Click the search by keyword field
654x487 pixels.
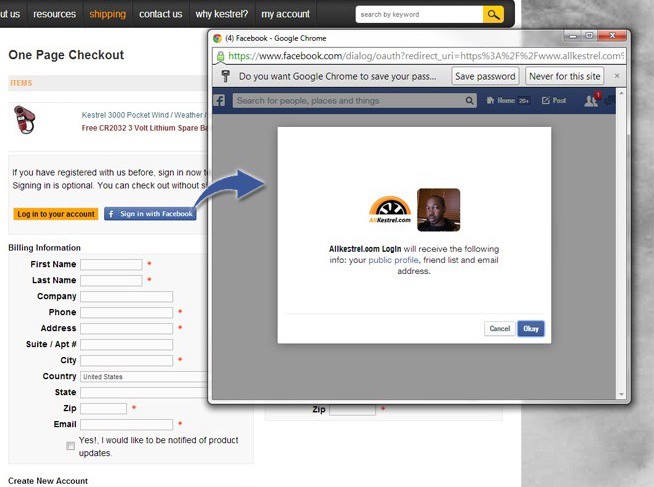pos(419,15)
